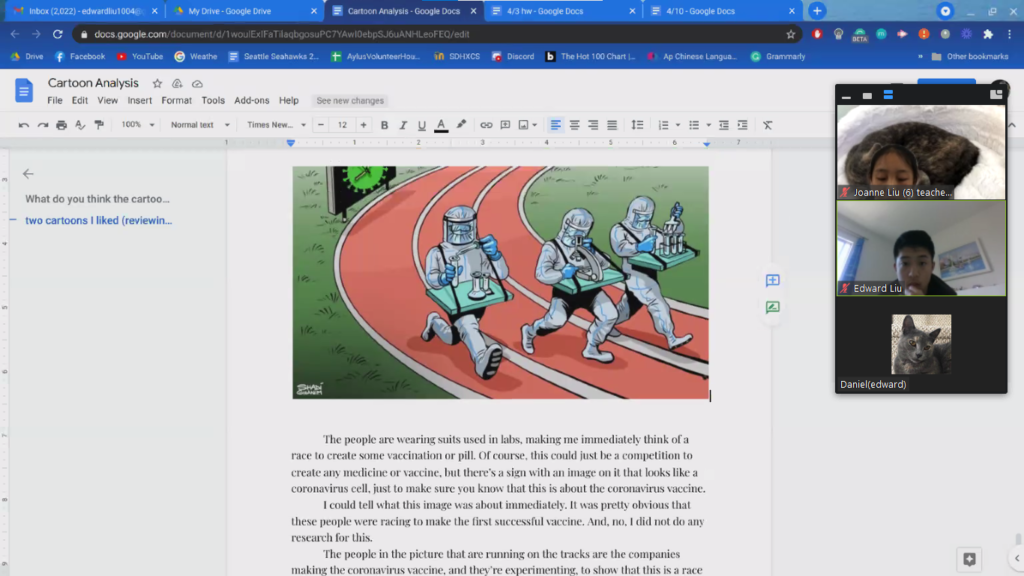
Task: Switch to the 4/3 hw browser tab
Action: [x=564, y=11]
